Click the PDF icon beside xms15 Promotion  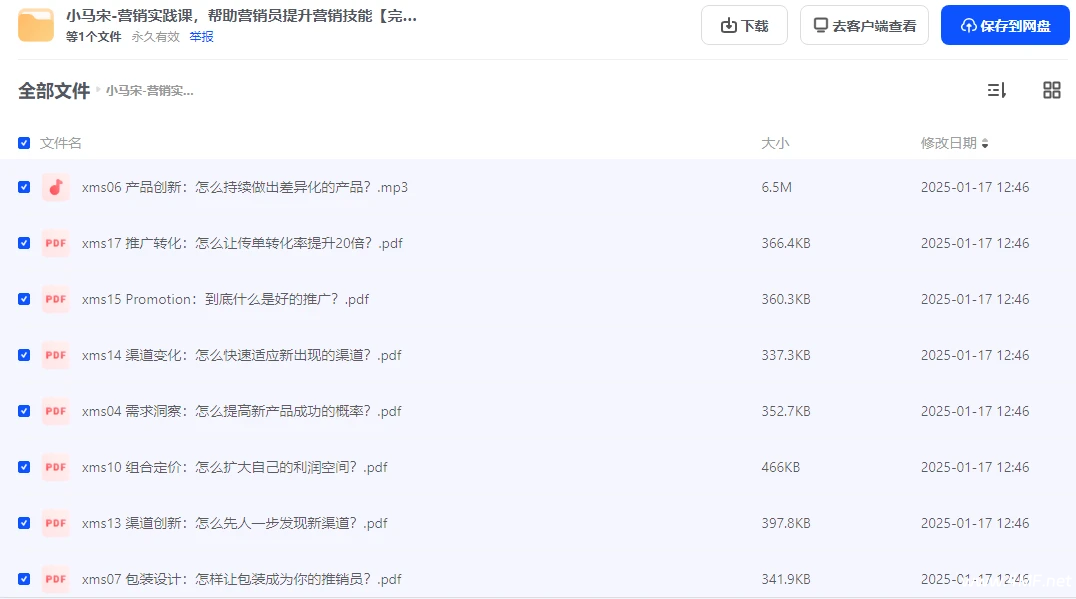coord(55,299)
